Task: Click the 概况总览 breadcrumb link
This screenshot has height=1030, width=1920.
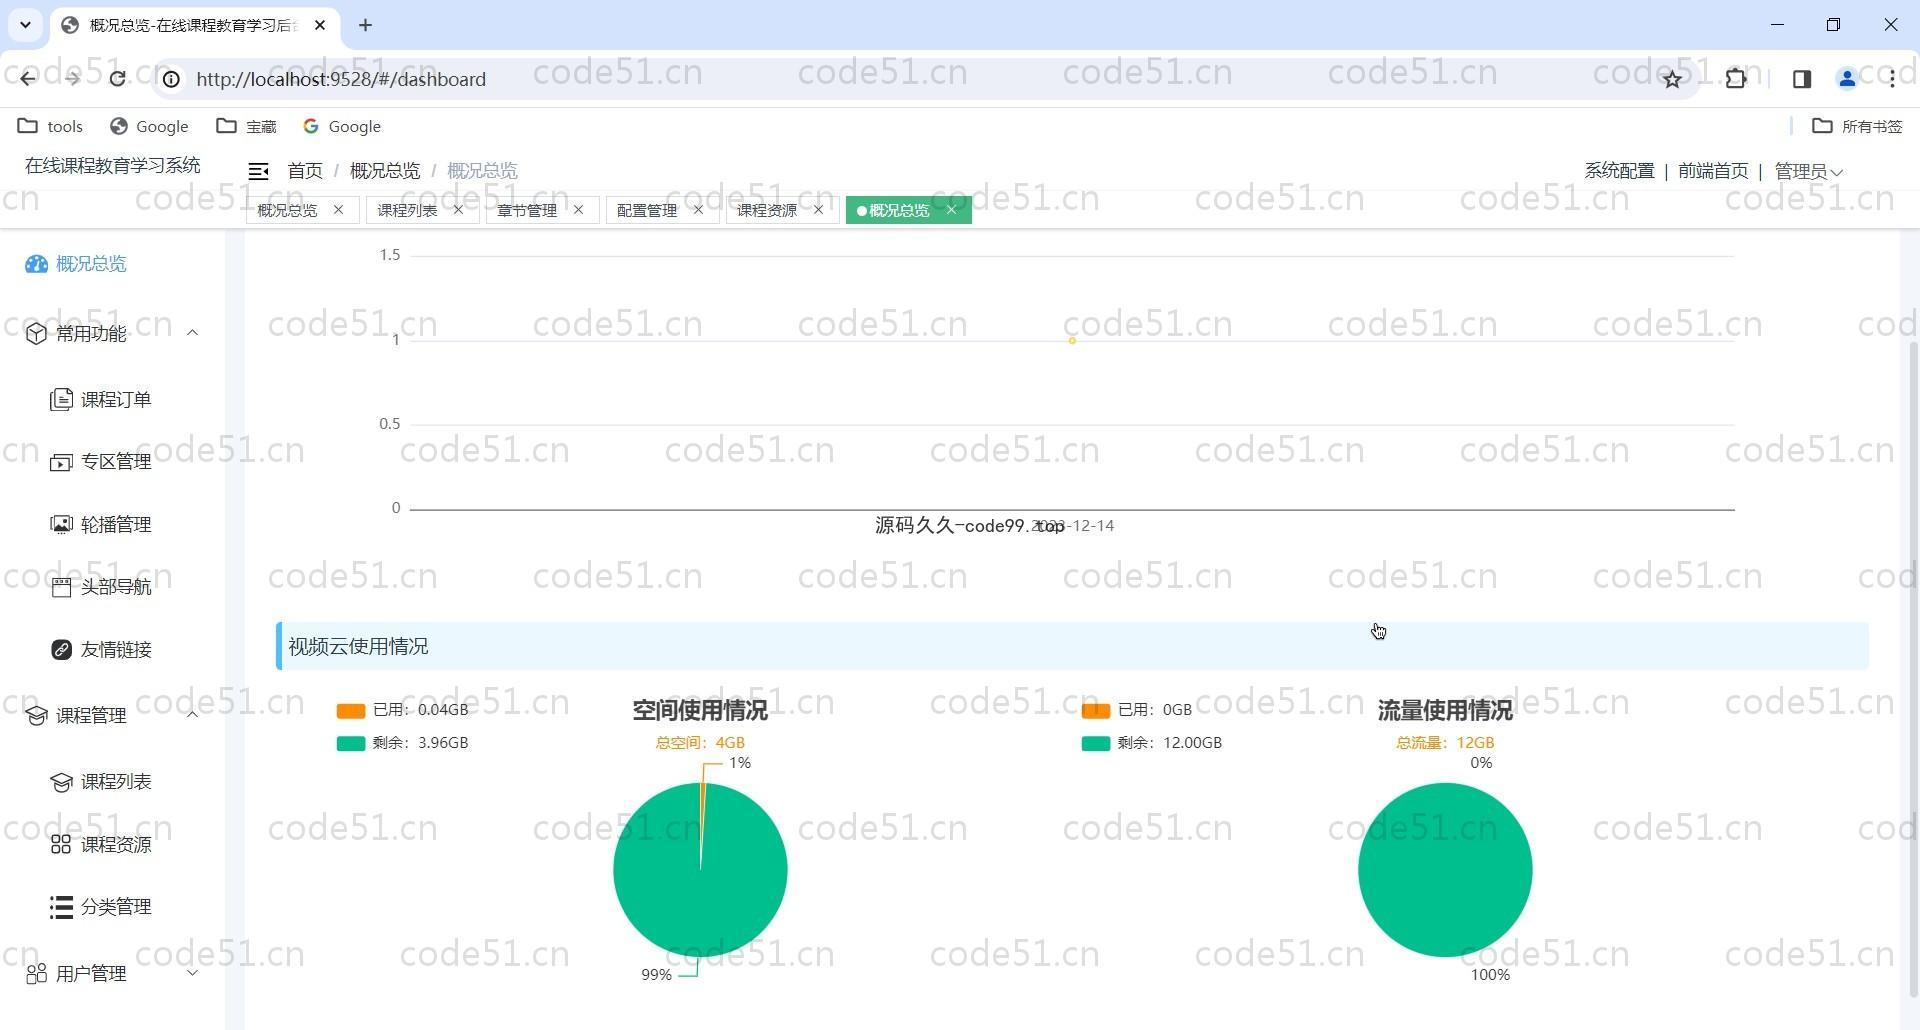Action: 385,171
